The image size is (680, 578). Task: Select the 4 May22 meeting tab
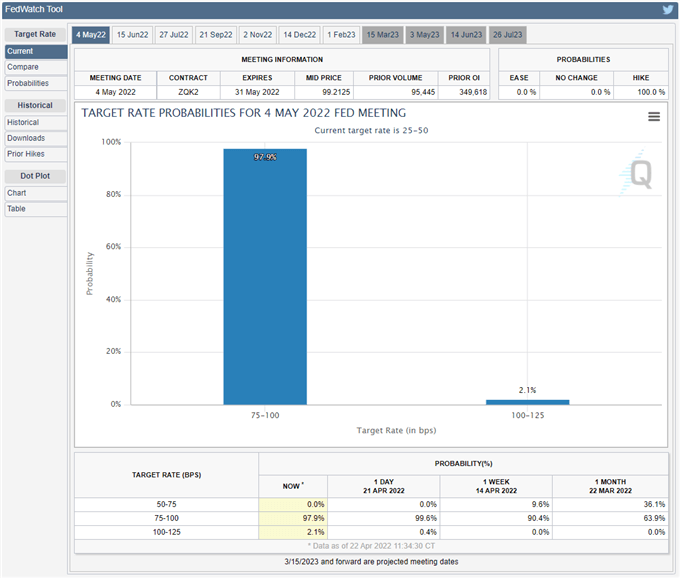click(91, 35)
